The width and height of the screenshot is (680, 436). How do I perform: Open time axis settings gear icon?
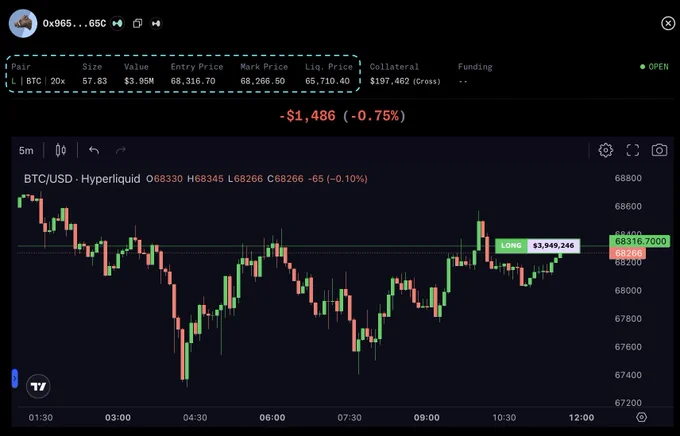click(641, 417)
